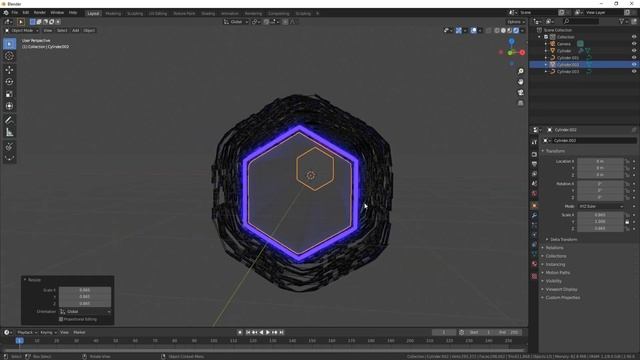Screen dimensions: 640x360
Task: Select the Cursor tool
Action: coord(9,56)
